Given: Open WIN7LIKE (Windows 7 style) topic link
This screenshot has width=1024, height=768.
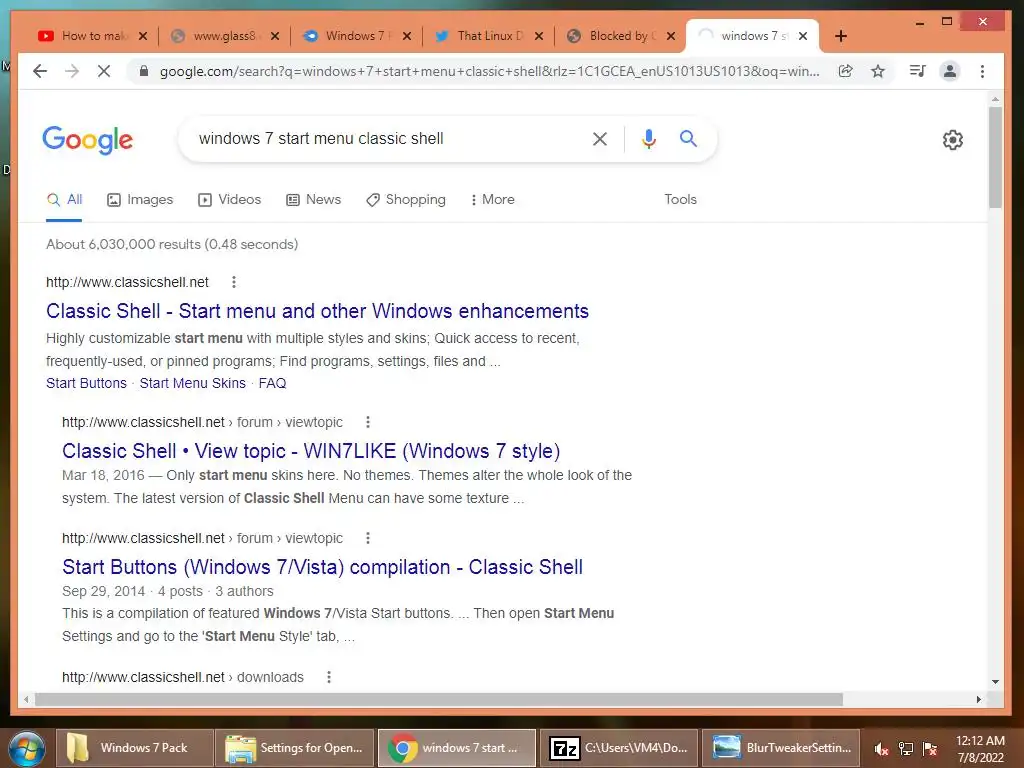Looking at the screenshot, I should tap(311, 451).
